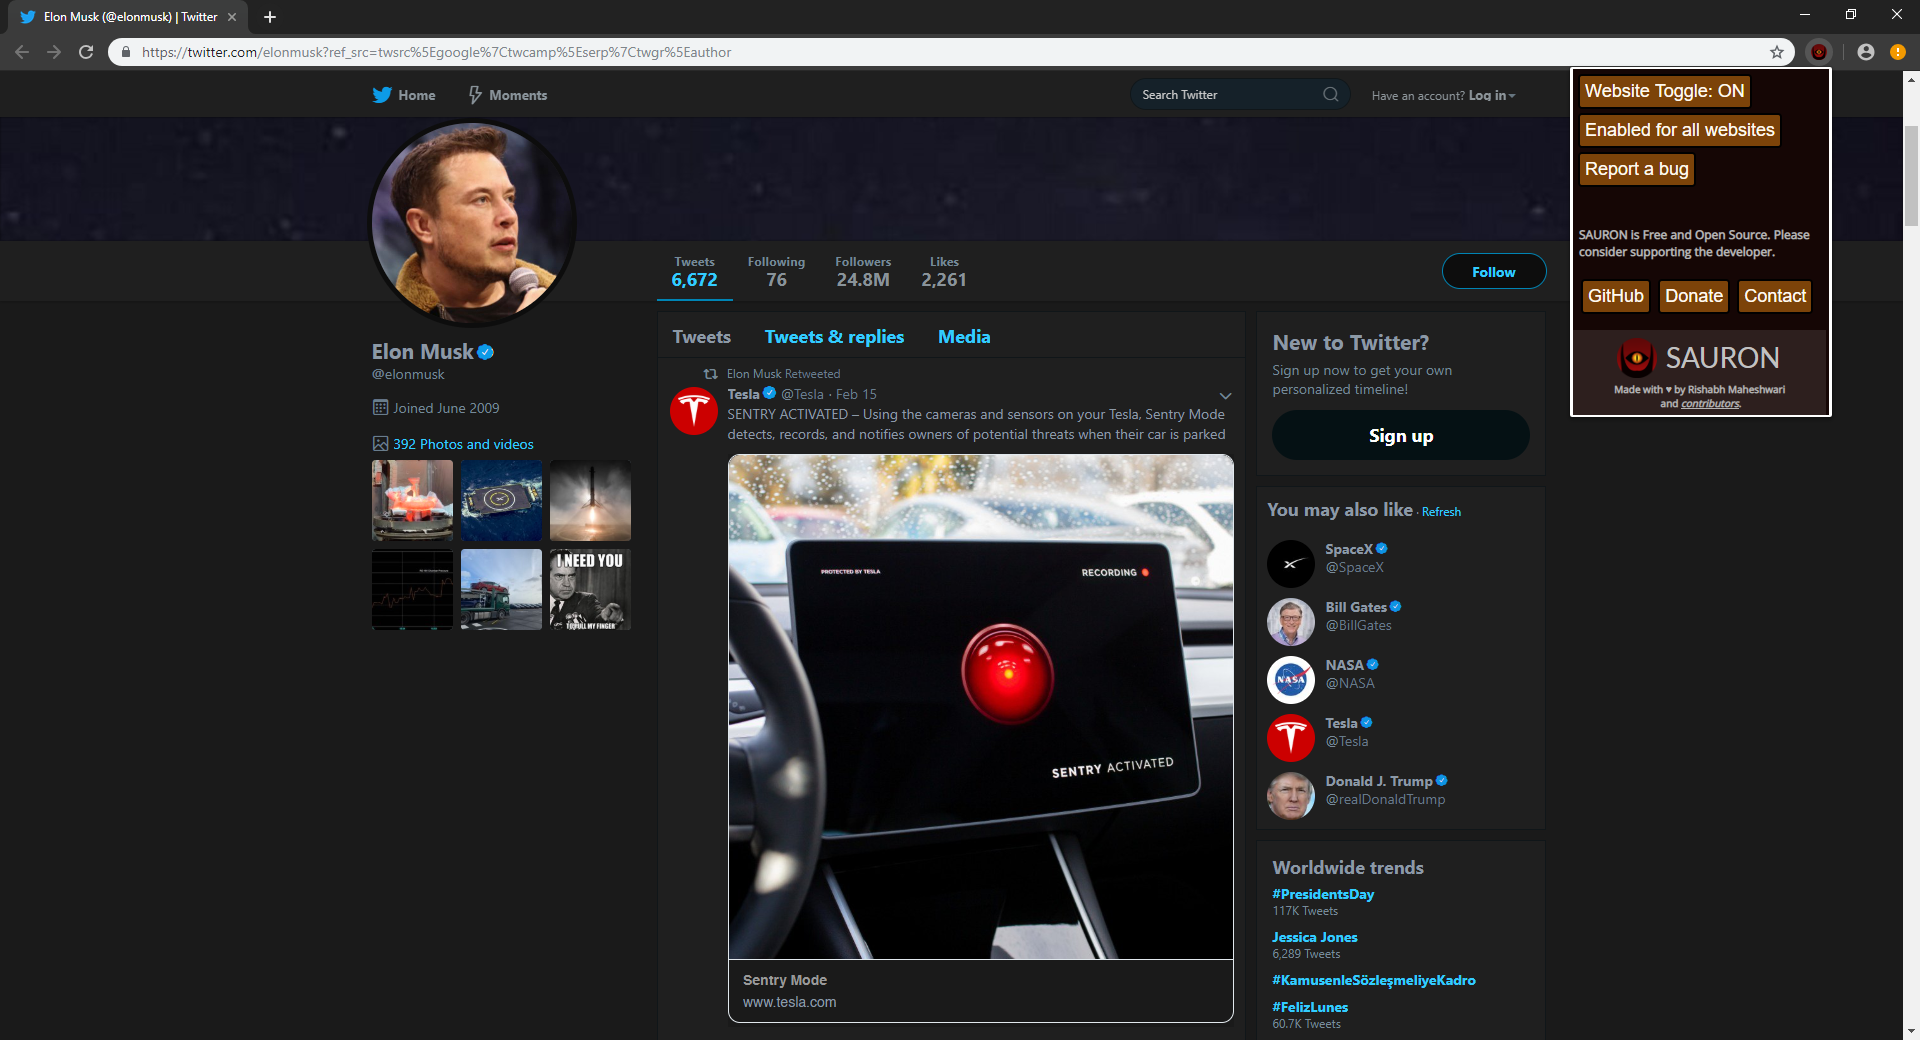Open 392 Photos and videos link
This screenshot has width=1920, height=1040.
463,444
